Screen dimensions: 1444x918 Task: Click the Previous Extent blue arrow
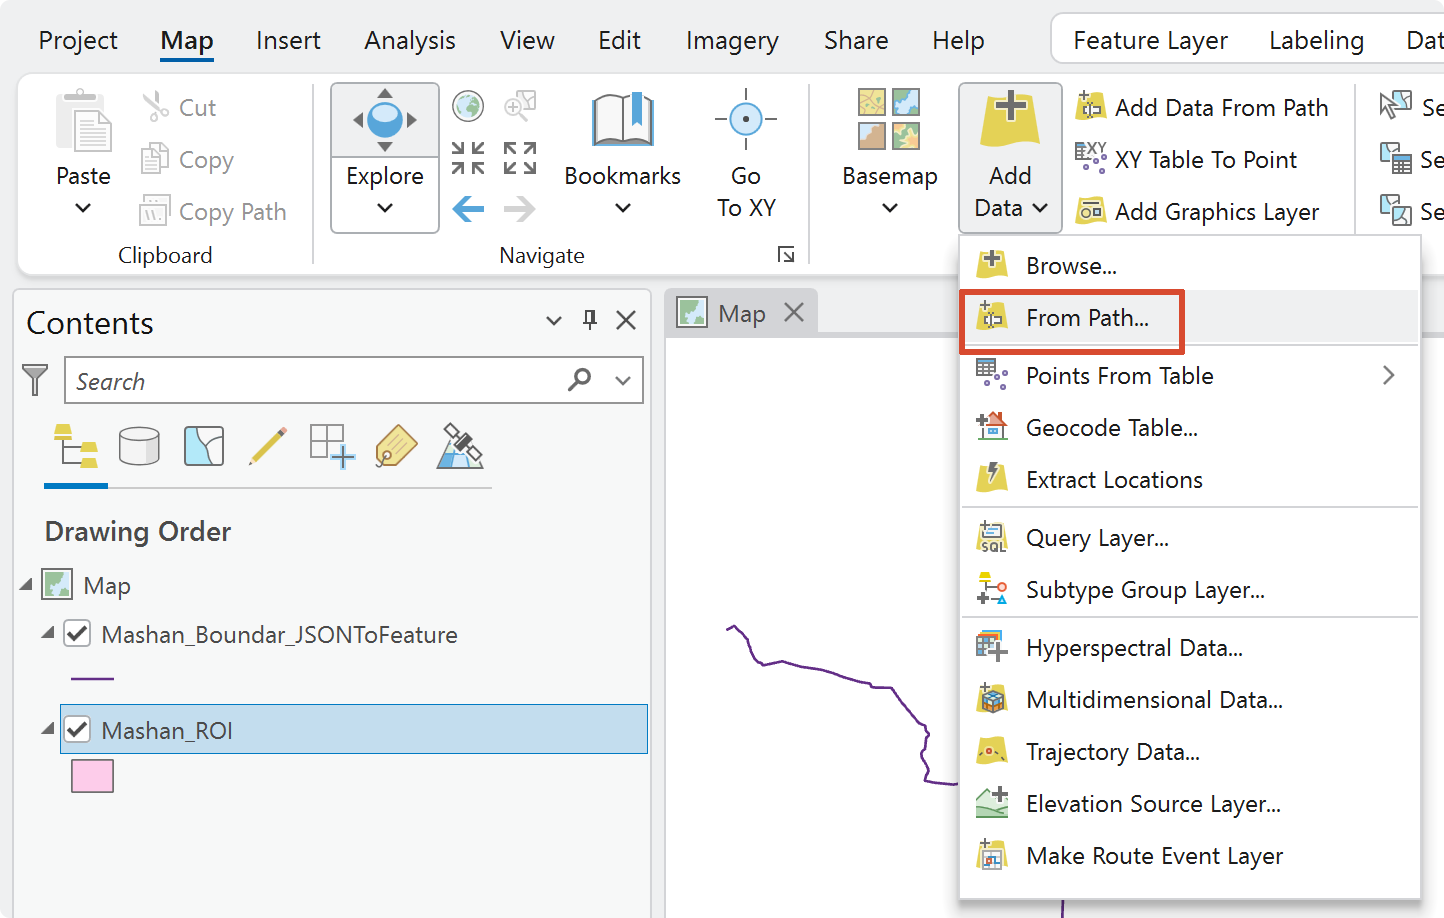468,209
